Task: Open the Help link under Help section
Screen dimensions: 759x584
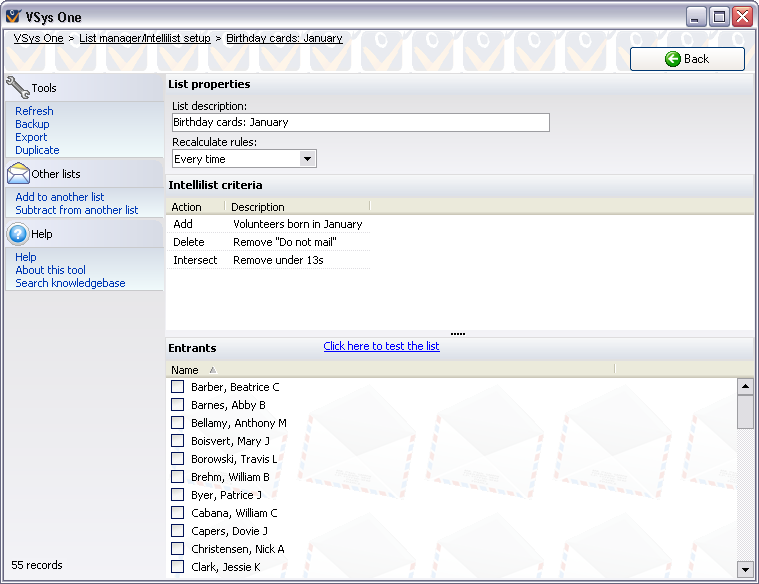Action: click(26, 257)
